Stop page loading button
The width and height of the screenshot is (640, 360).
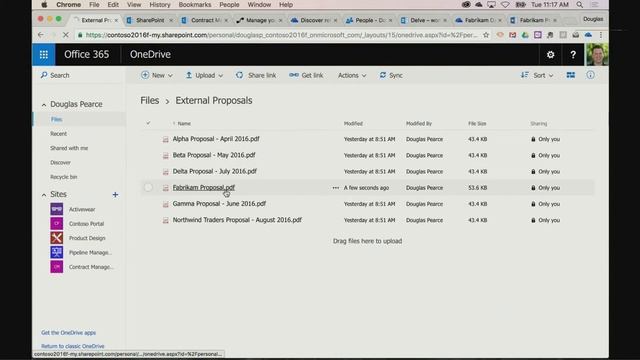click(x=65, y=35)
